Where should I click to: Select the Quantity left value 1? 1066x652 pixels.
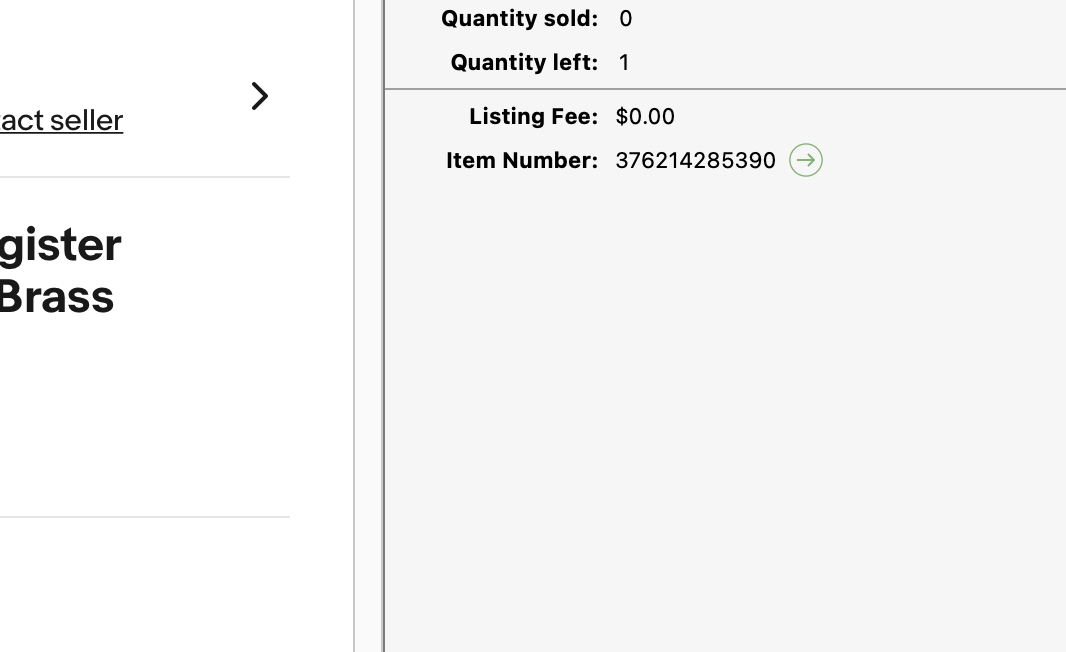pos(624,63)
